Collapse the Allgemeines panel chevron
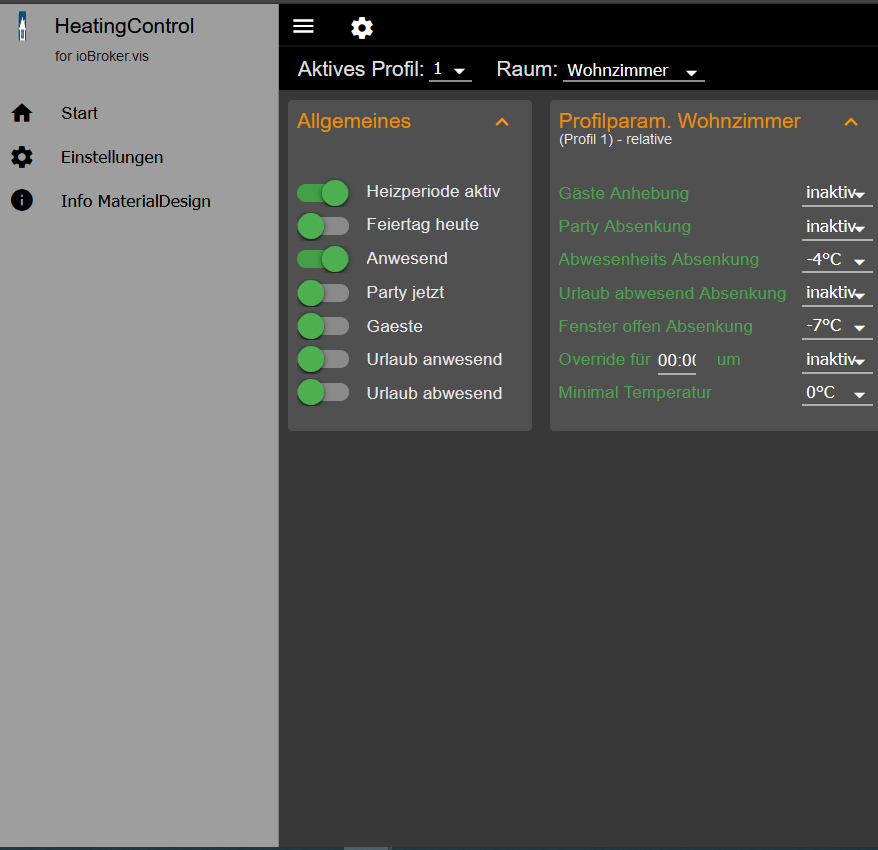The height and width of the screenshot is (850, 878). pyautogui.click(x=502, y=122)
